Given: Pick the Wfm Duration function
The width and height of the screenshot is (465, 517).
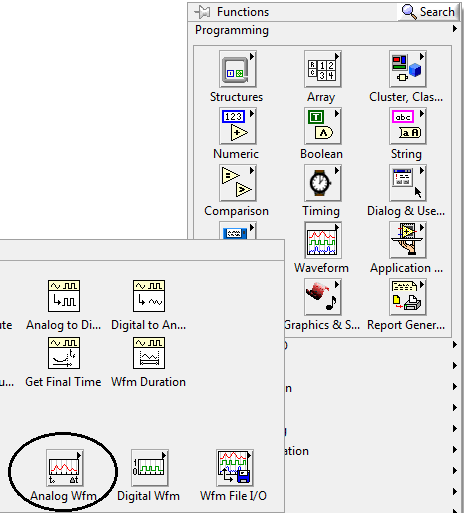Looking at the screenshot, I should coord(149,353).
